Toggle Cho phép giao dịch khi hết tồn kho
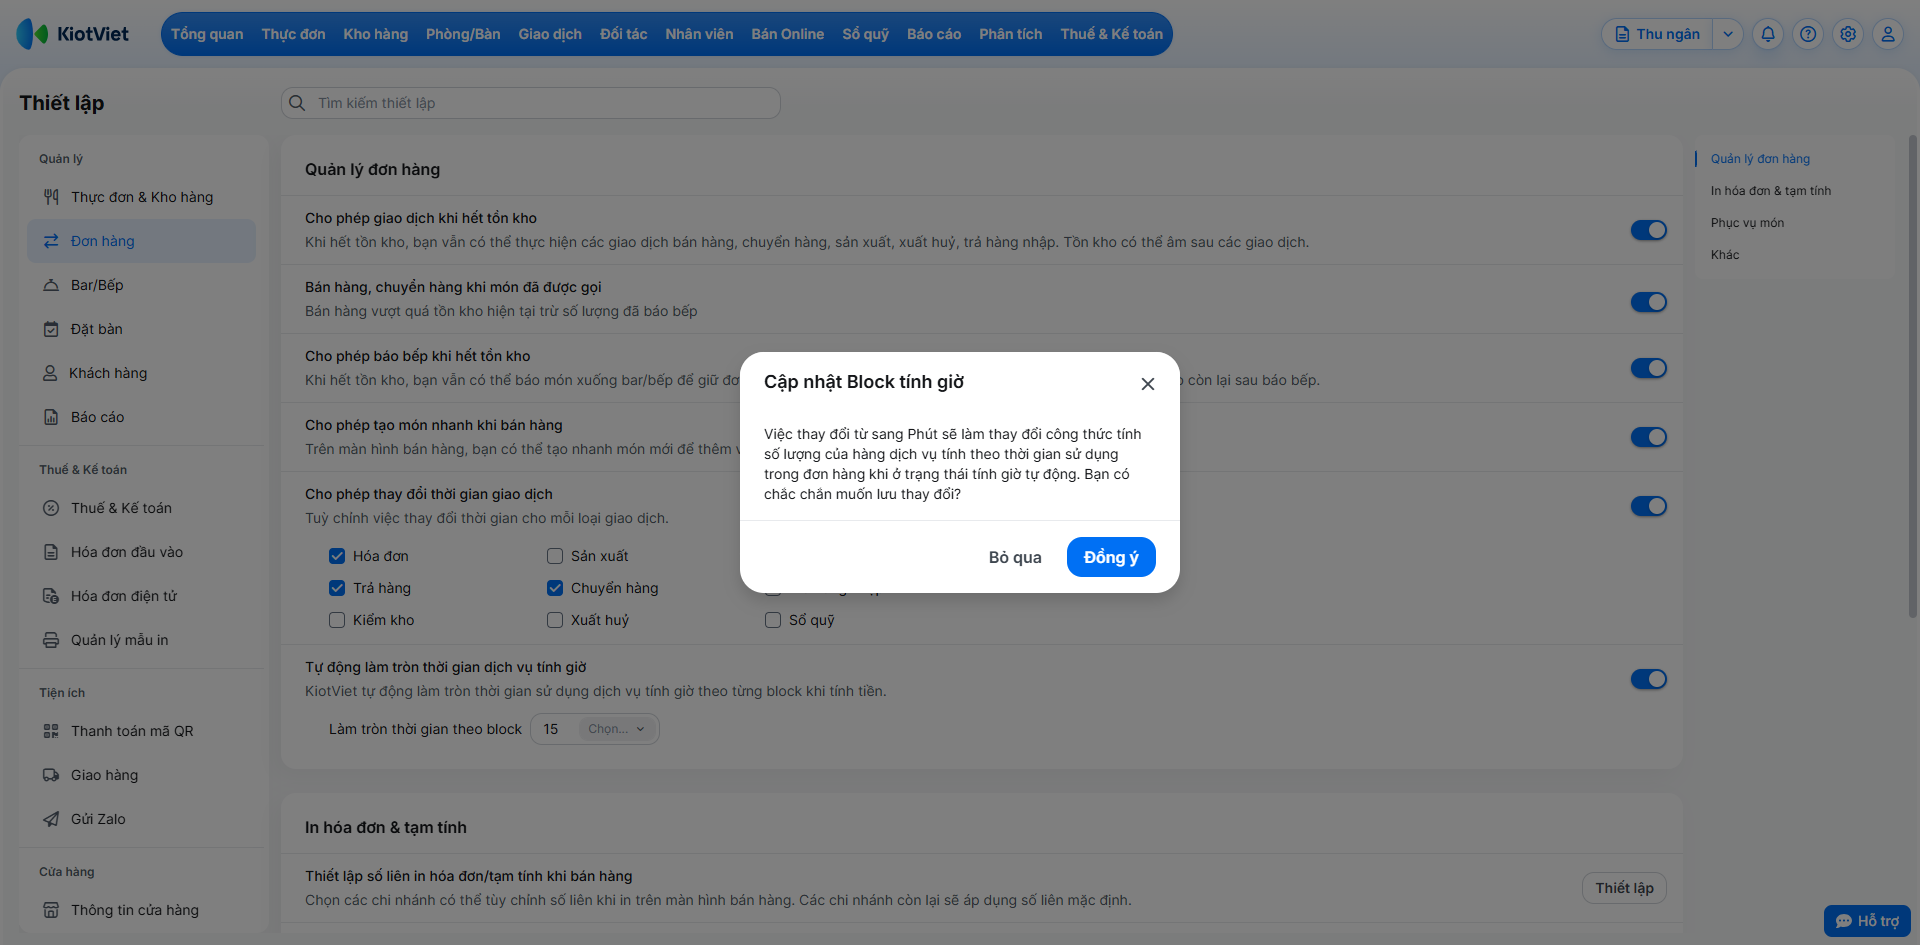The image size is (1920, 945). tap(1649, 230)
